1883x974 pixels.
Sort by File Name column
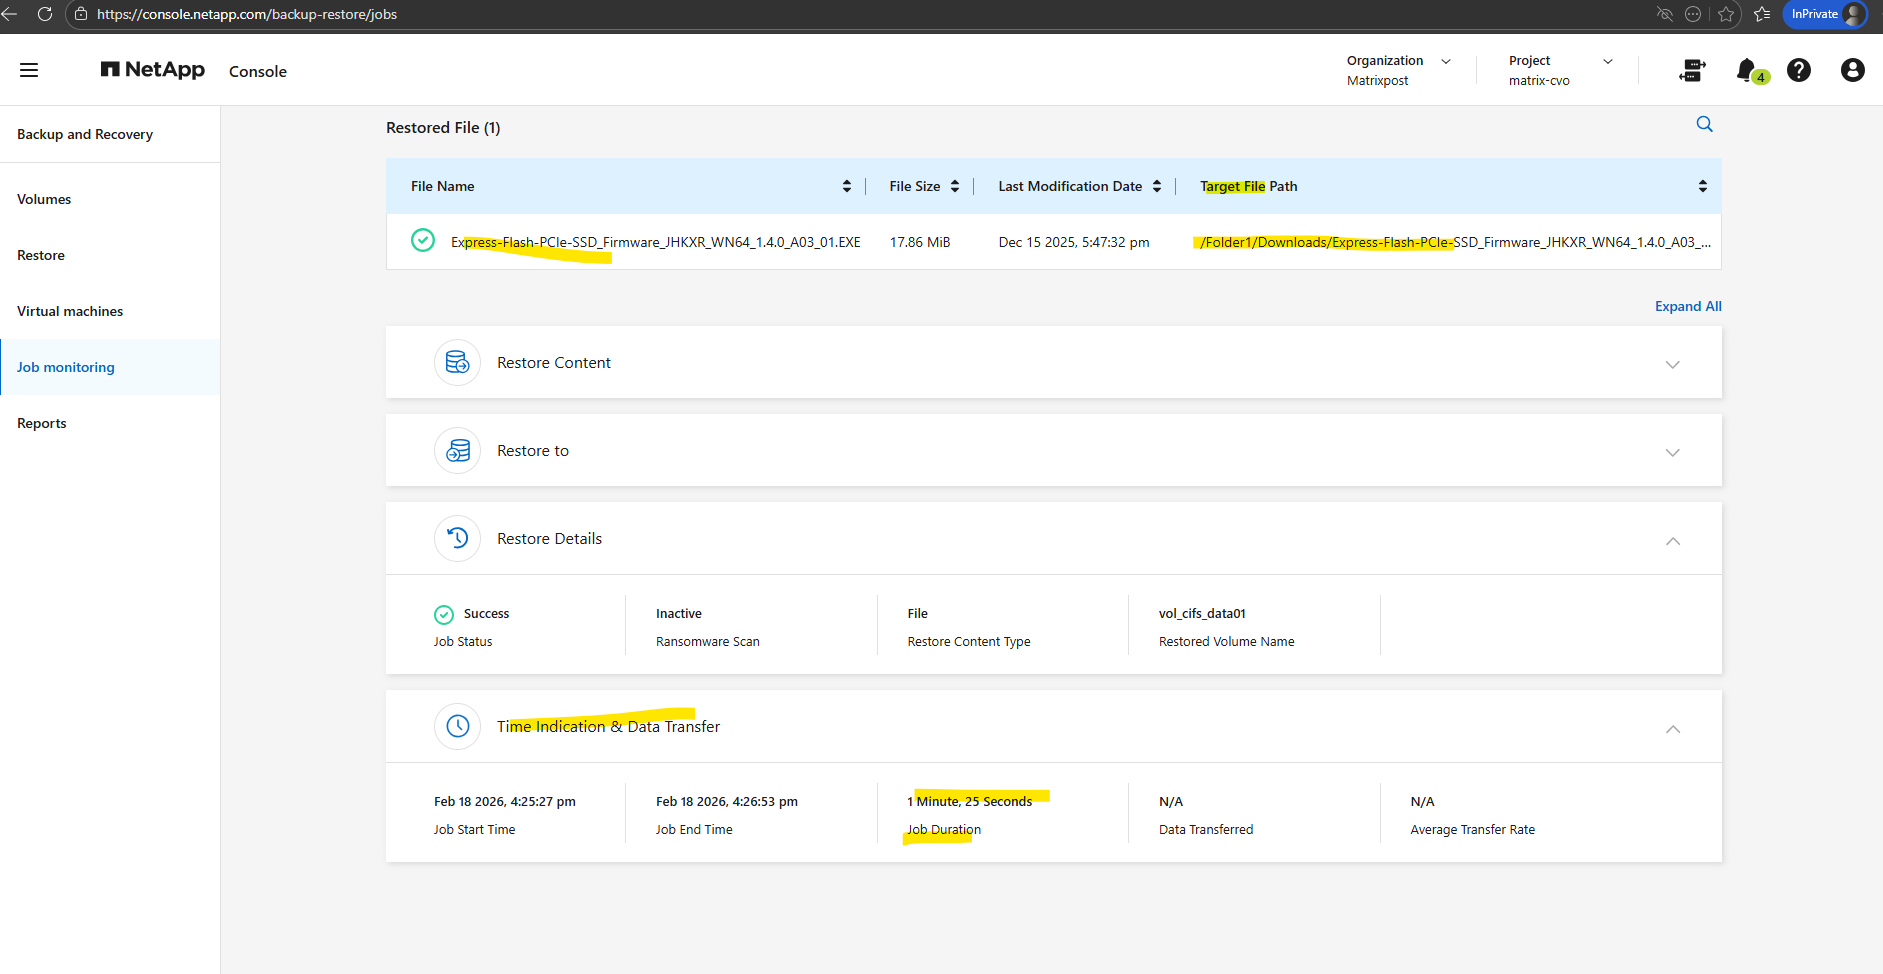tap(846, 186)
